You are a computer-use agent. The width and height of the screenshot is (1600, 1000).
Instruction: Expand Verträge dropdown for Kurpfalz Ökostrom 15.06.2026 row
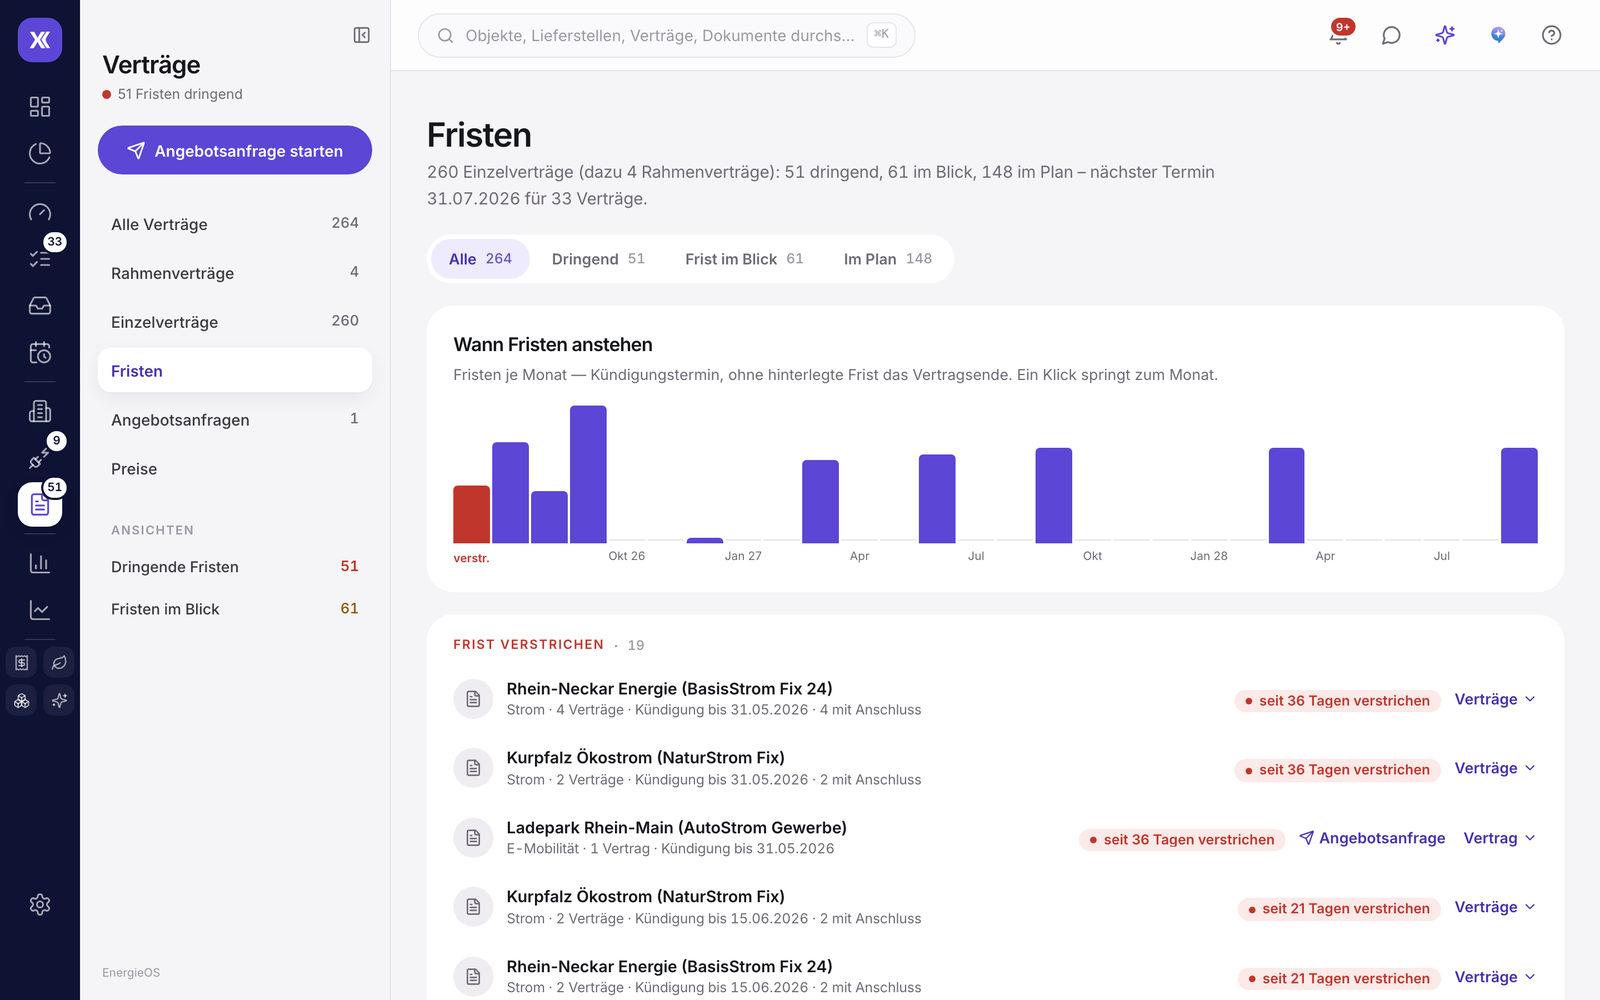(x=1494, y=907)
